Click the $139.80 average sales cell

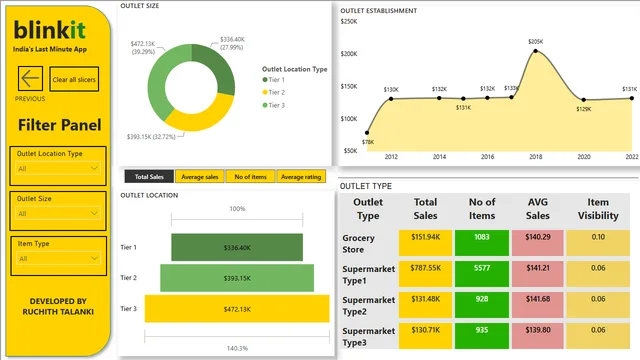click(x=538, y=336)
